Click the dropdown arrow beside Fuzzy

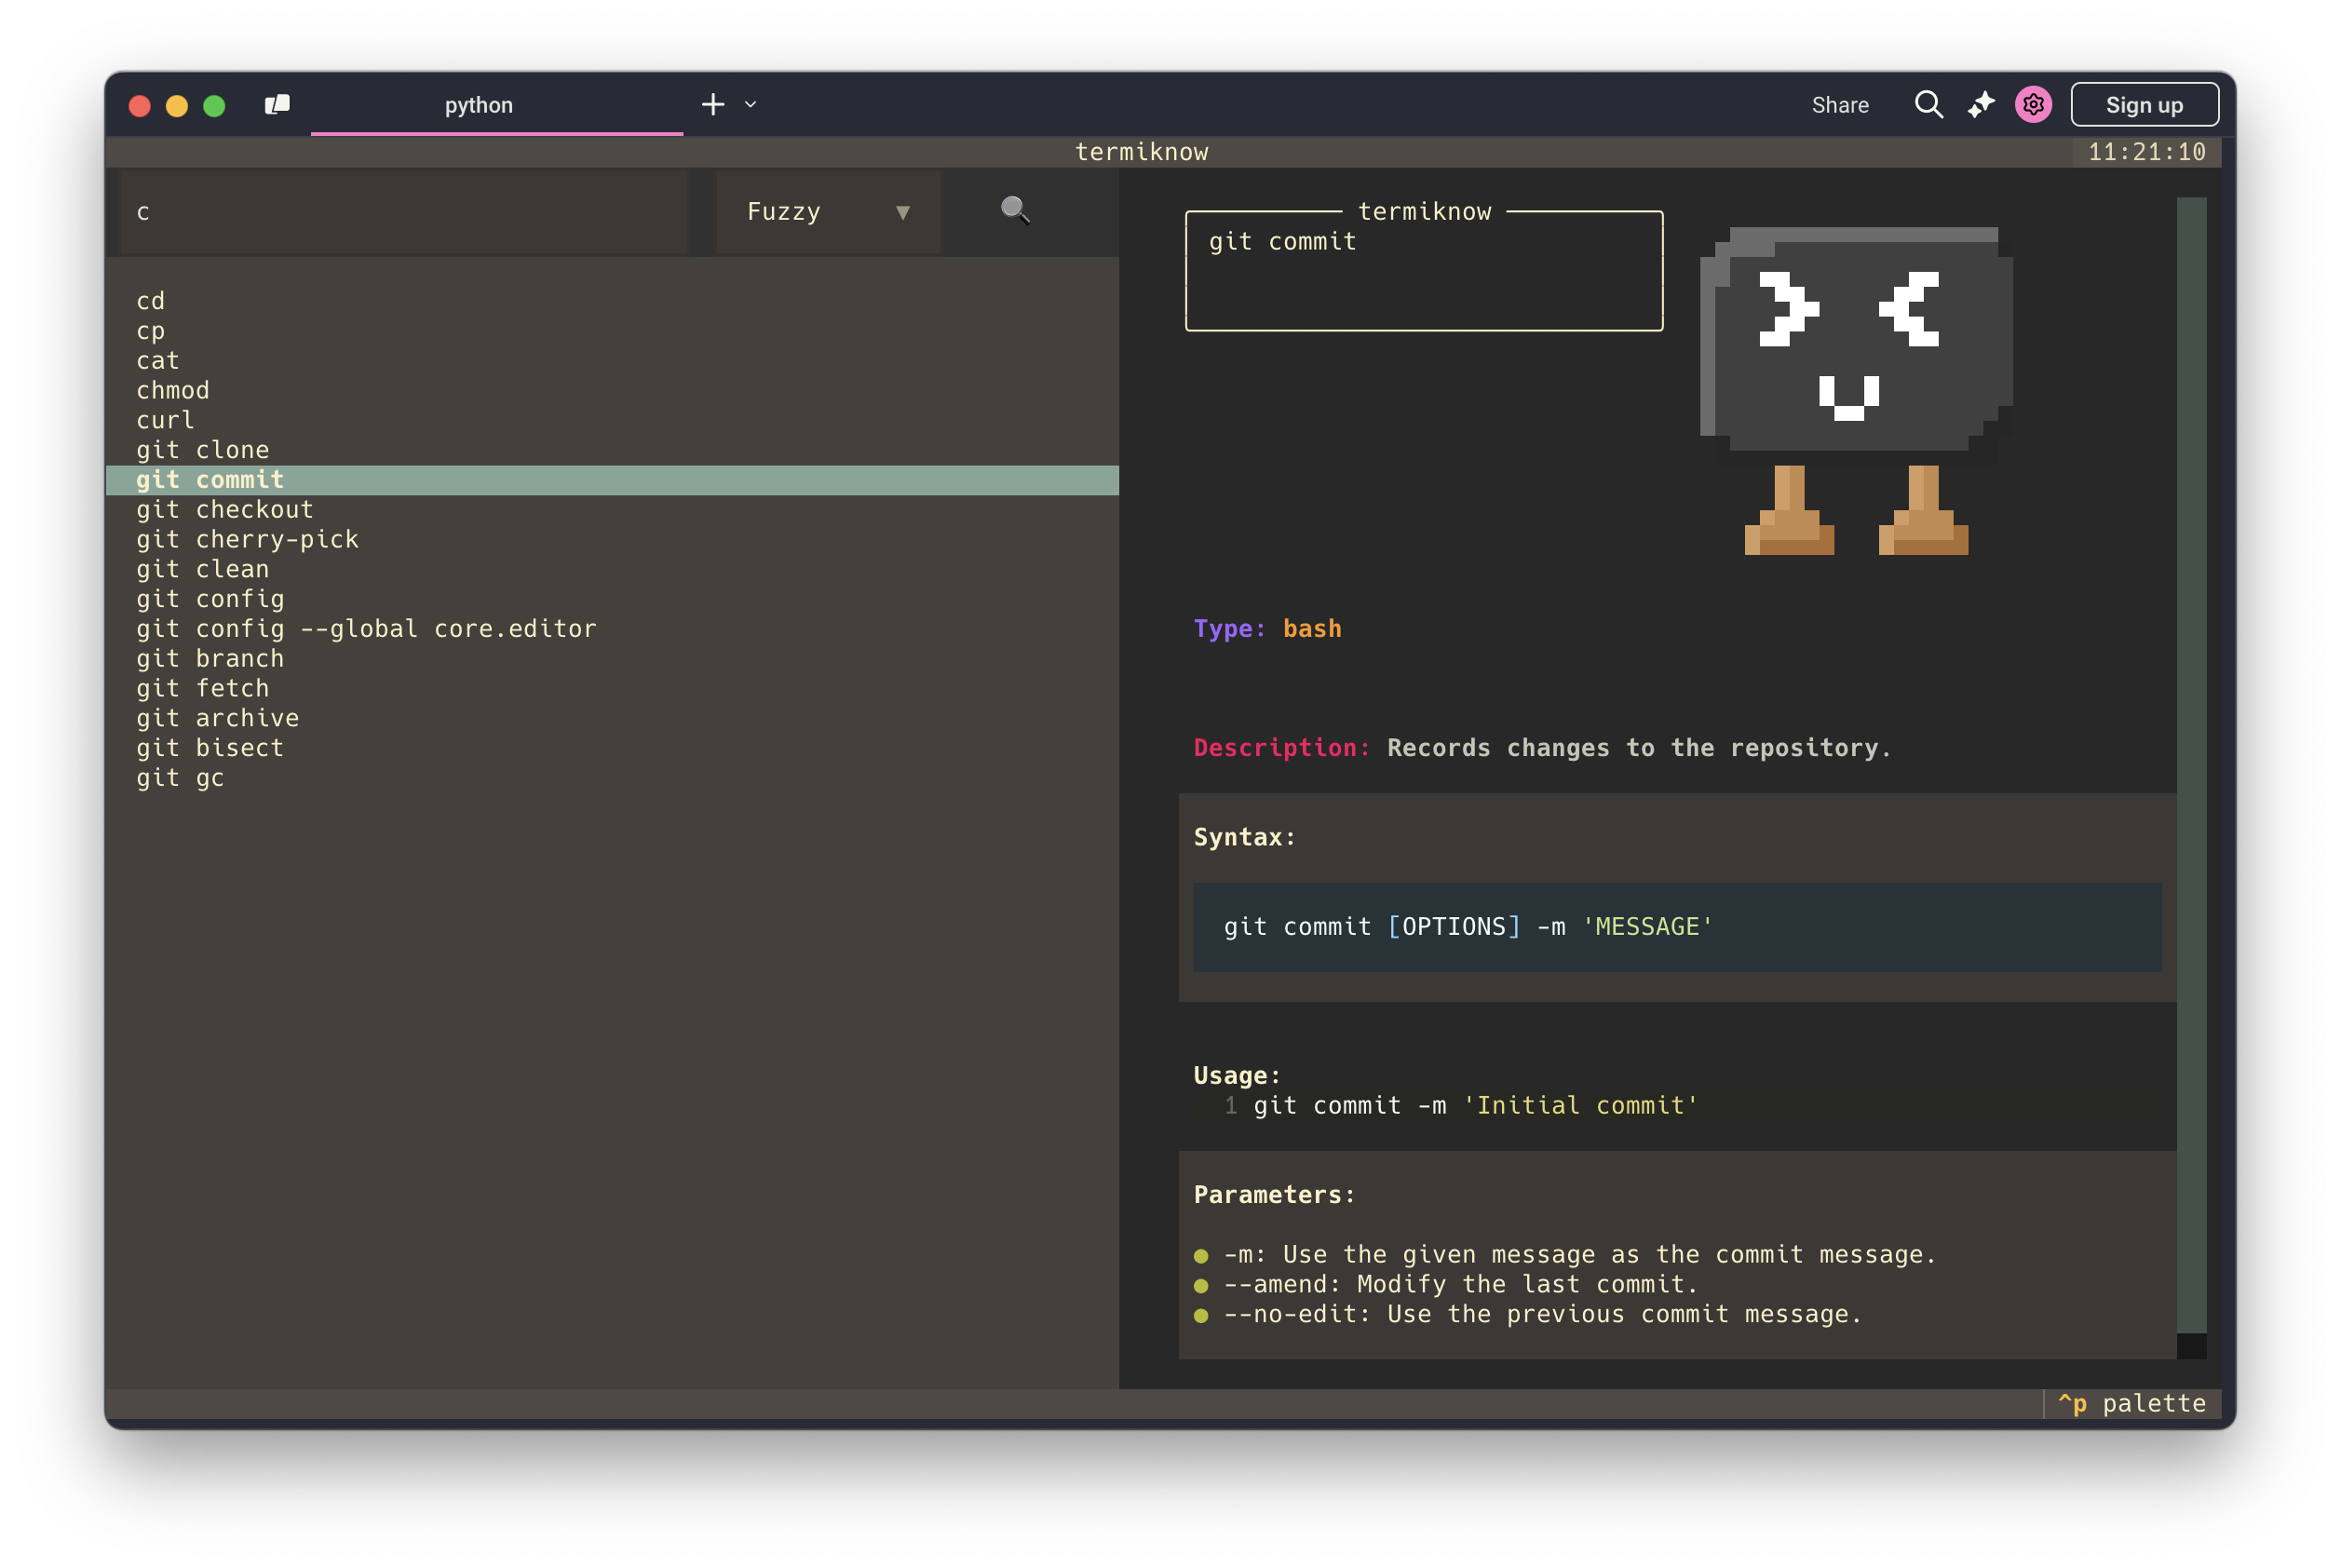[903, 212]
